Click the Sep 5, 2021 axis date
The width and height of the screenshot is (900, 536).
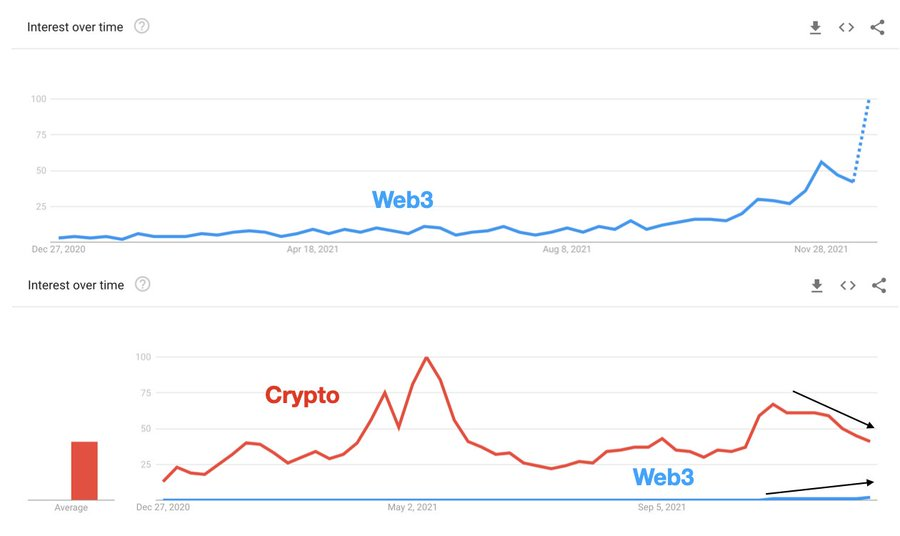(661, 507)
